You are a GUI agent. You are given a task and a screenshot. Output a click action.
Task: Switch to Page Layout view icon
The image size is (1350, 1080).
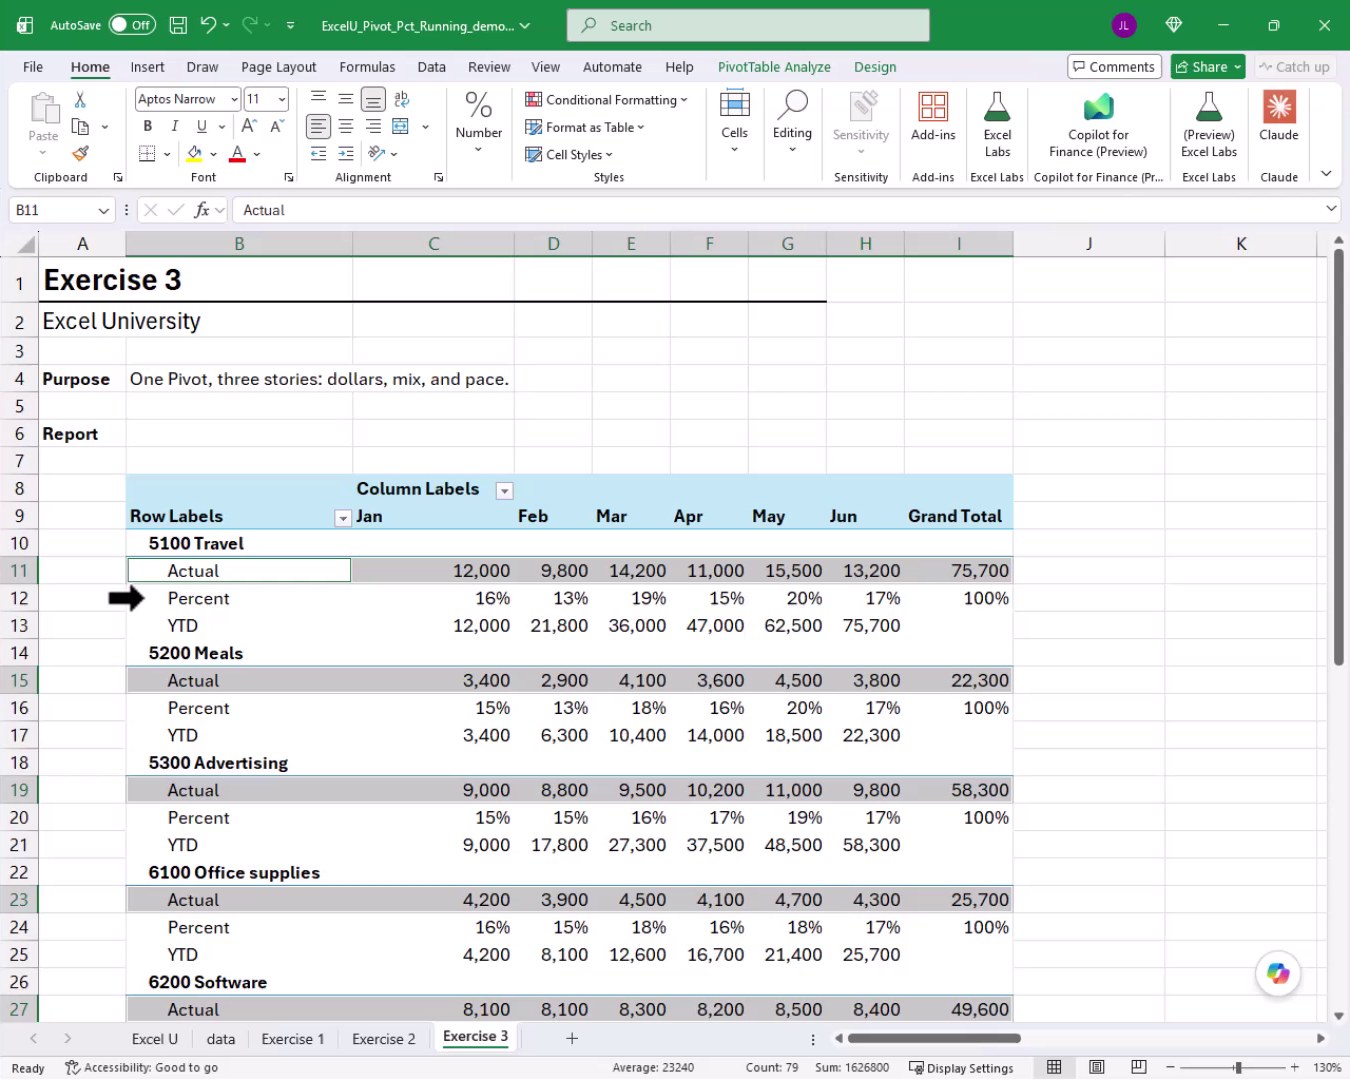coord(1097,1068)
